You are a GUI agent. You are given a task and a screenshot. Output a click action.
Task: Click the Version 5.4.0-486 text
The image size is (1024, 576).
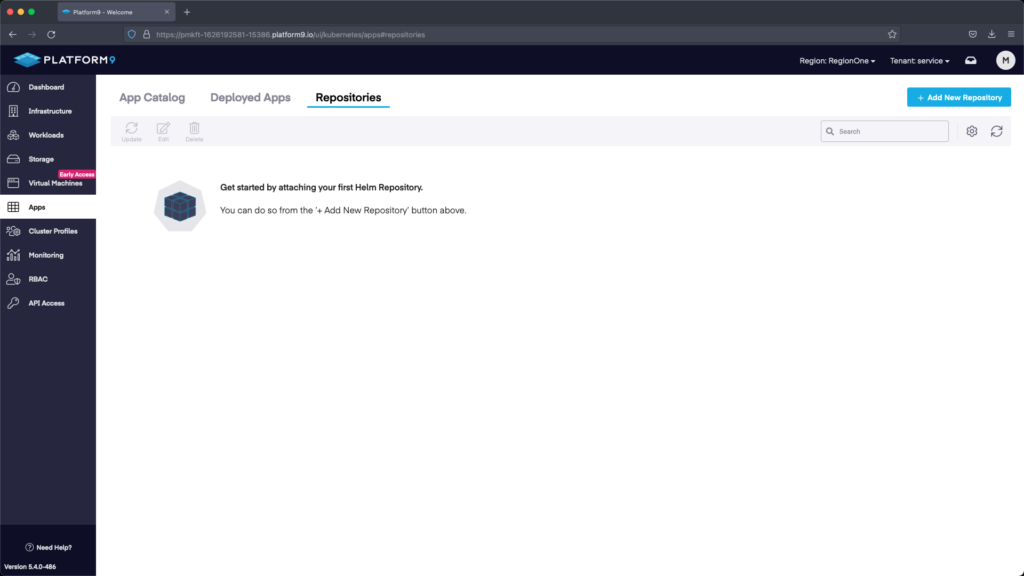30,567
